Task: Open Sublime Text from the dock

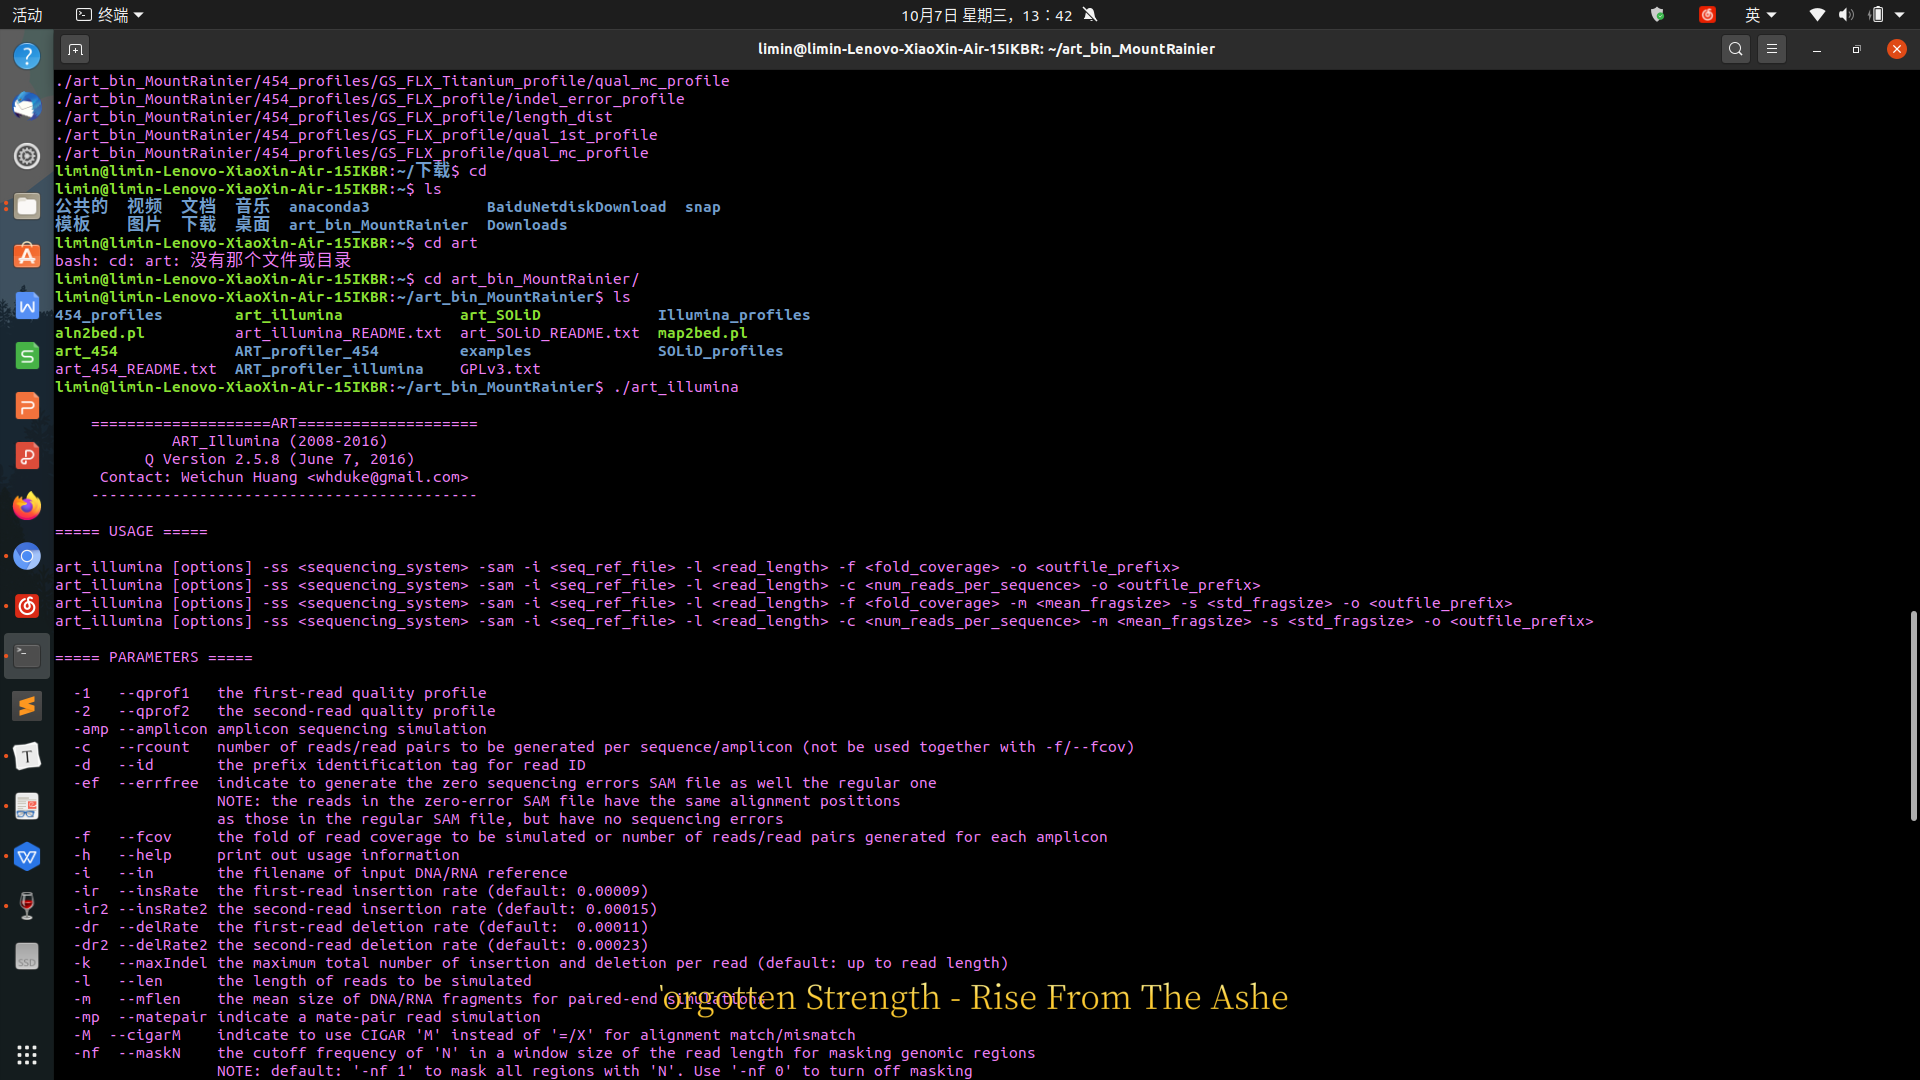Action: click(27, 706)
